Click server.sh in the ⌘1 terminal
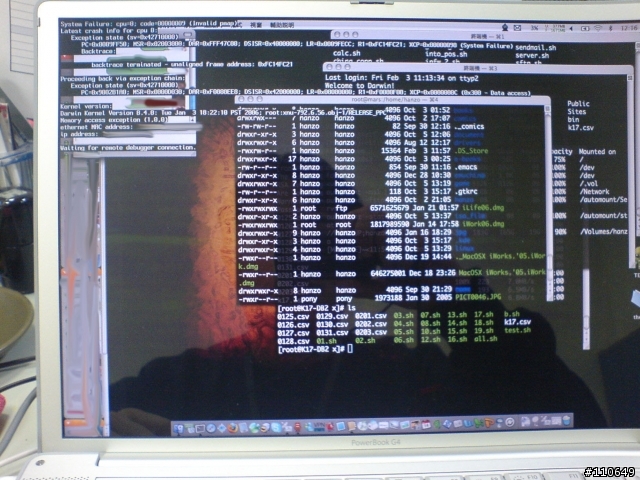 click(x=532, y=55)
